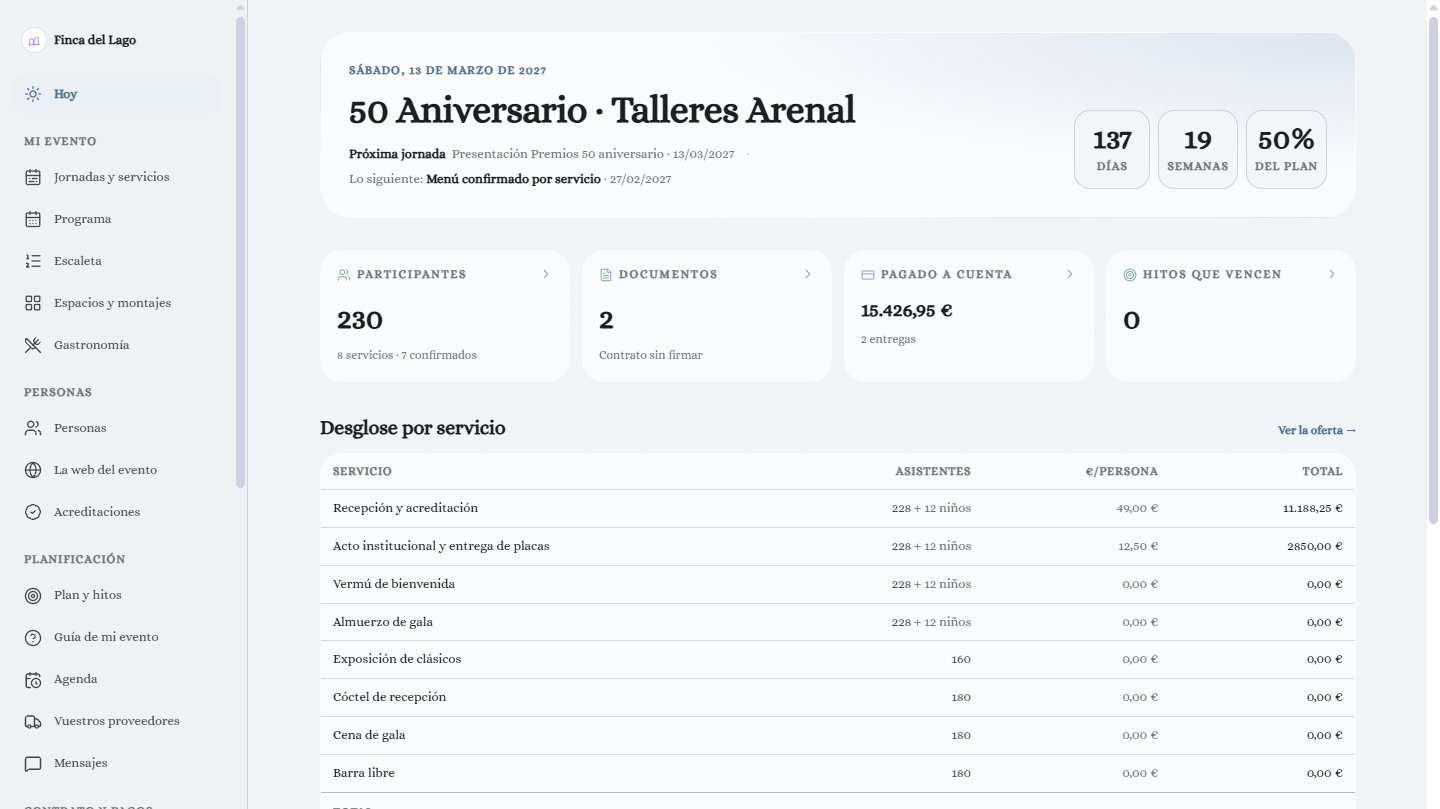Select the Cóctel de recepción row

838,697
